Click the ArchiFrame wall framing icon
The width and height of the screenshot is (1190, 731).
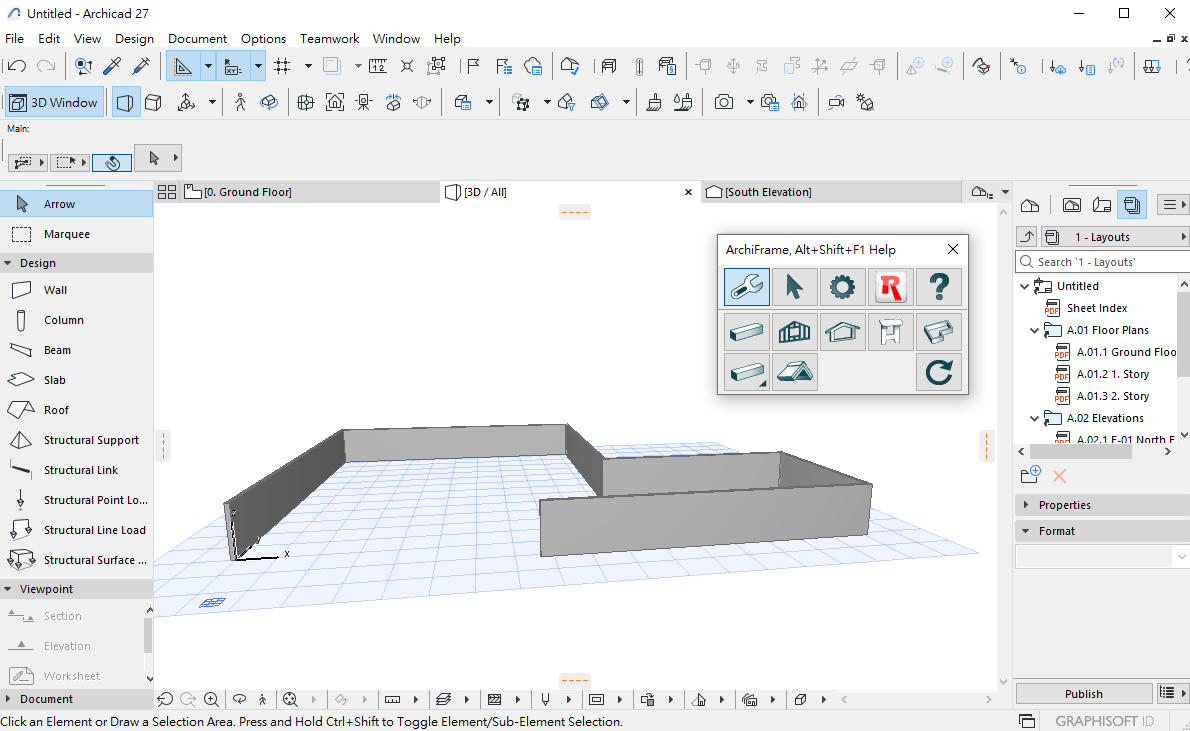(795, 332)
